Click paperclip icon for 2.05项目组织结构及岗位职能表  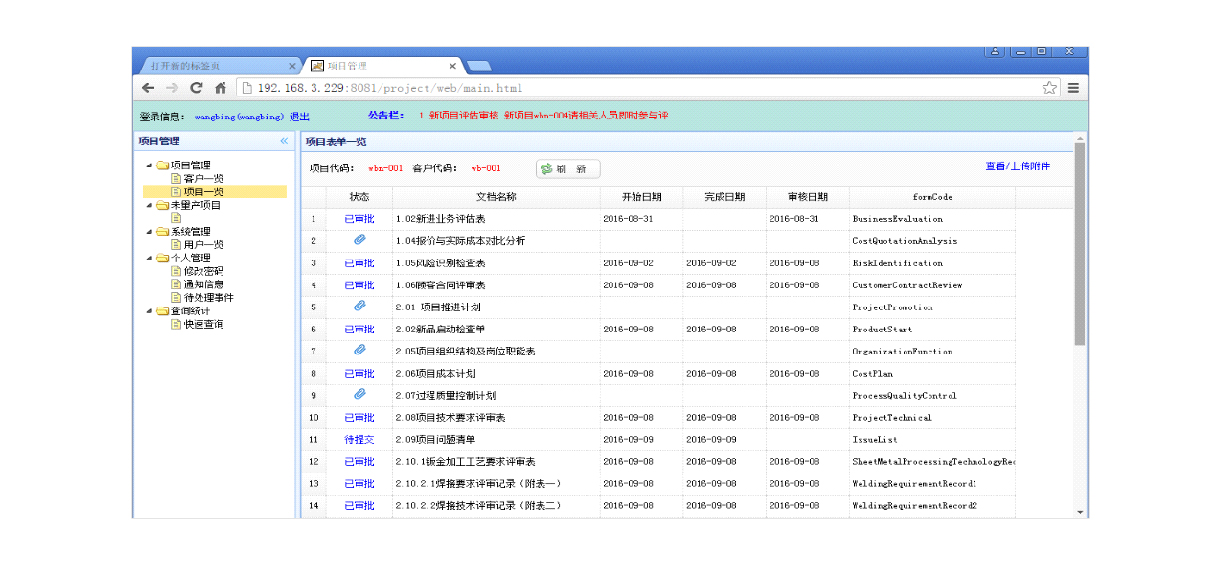(360, 350)
